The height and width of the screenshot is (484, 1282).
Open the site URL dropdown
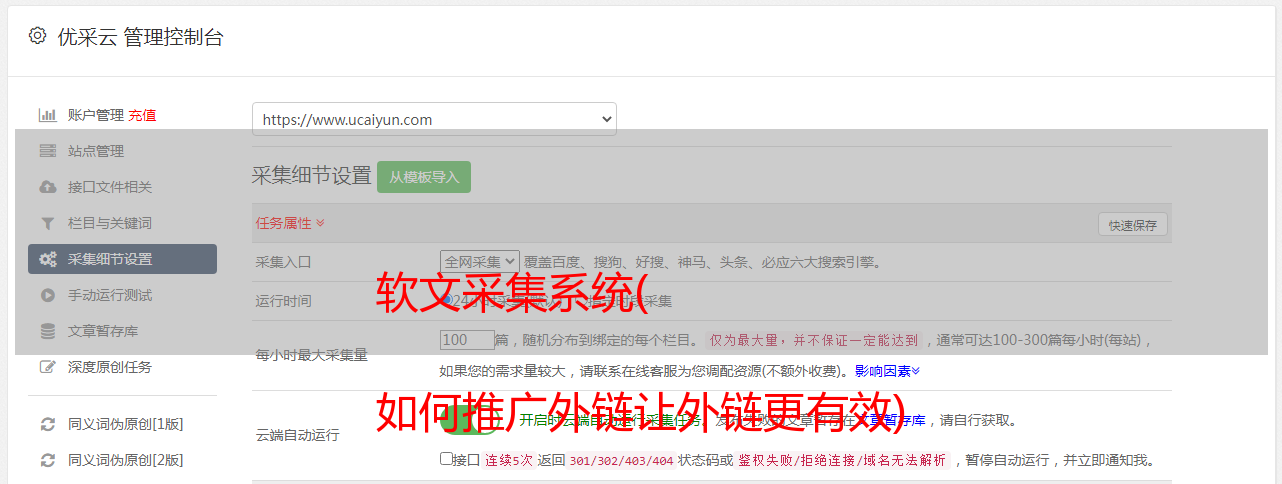[x=434, y=119]
